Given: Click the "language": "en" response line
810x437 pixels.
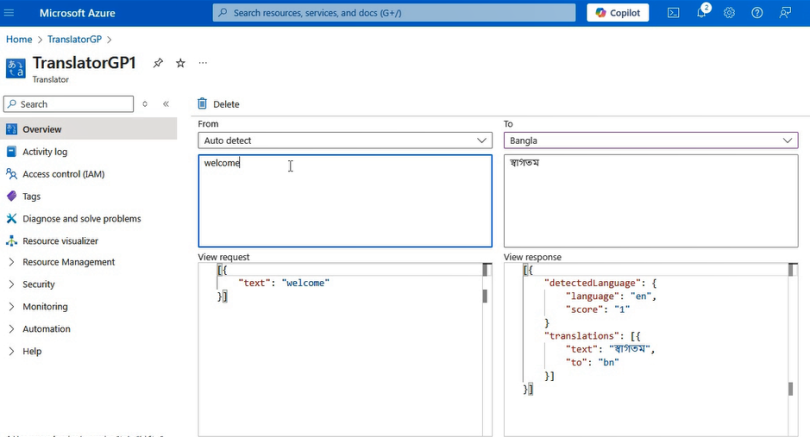Looking at the screenshot, I should click(611, 296).
